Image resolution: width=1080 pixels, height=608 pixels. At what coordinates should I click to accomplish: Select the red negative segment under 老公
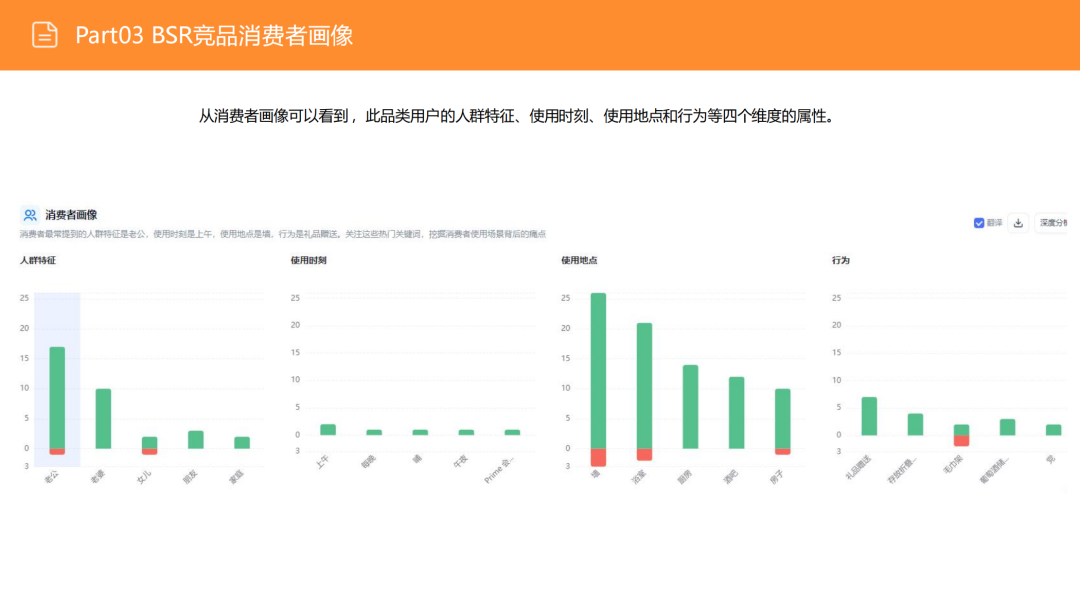(57, 452)
